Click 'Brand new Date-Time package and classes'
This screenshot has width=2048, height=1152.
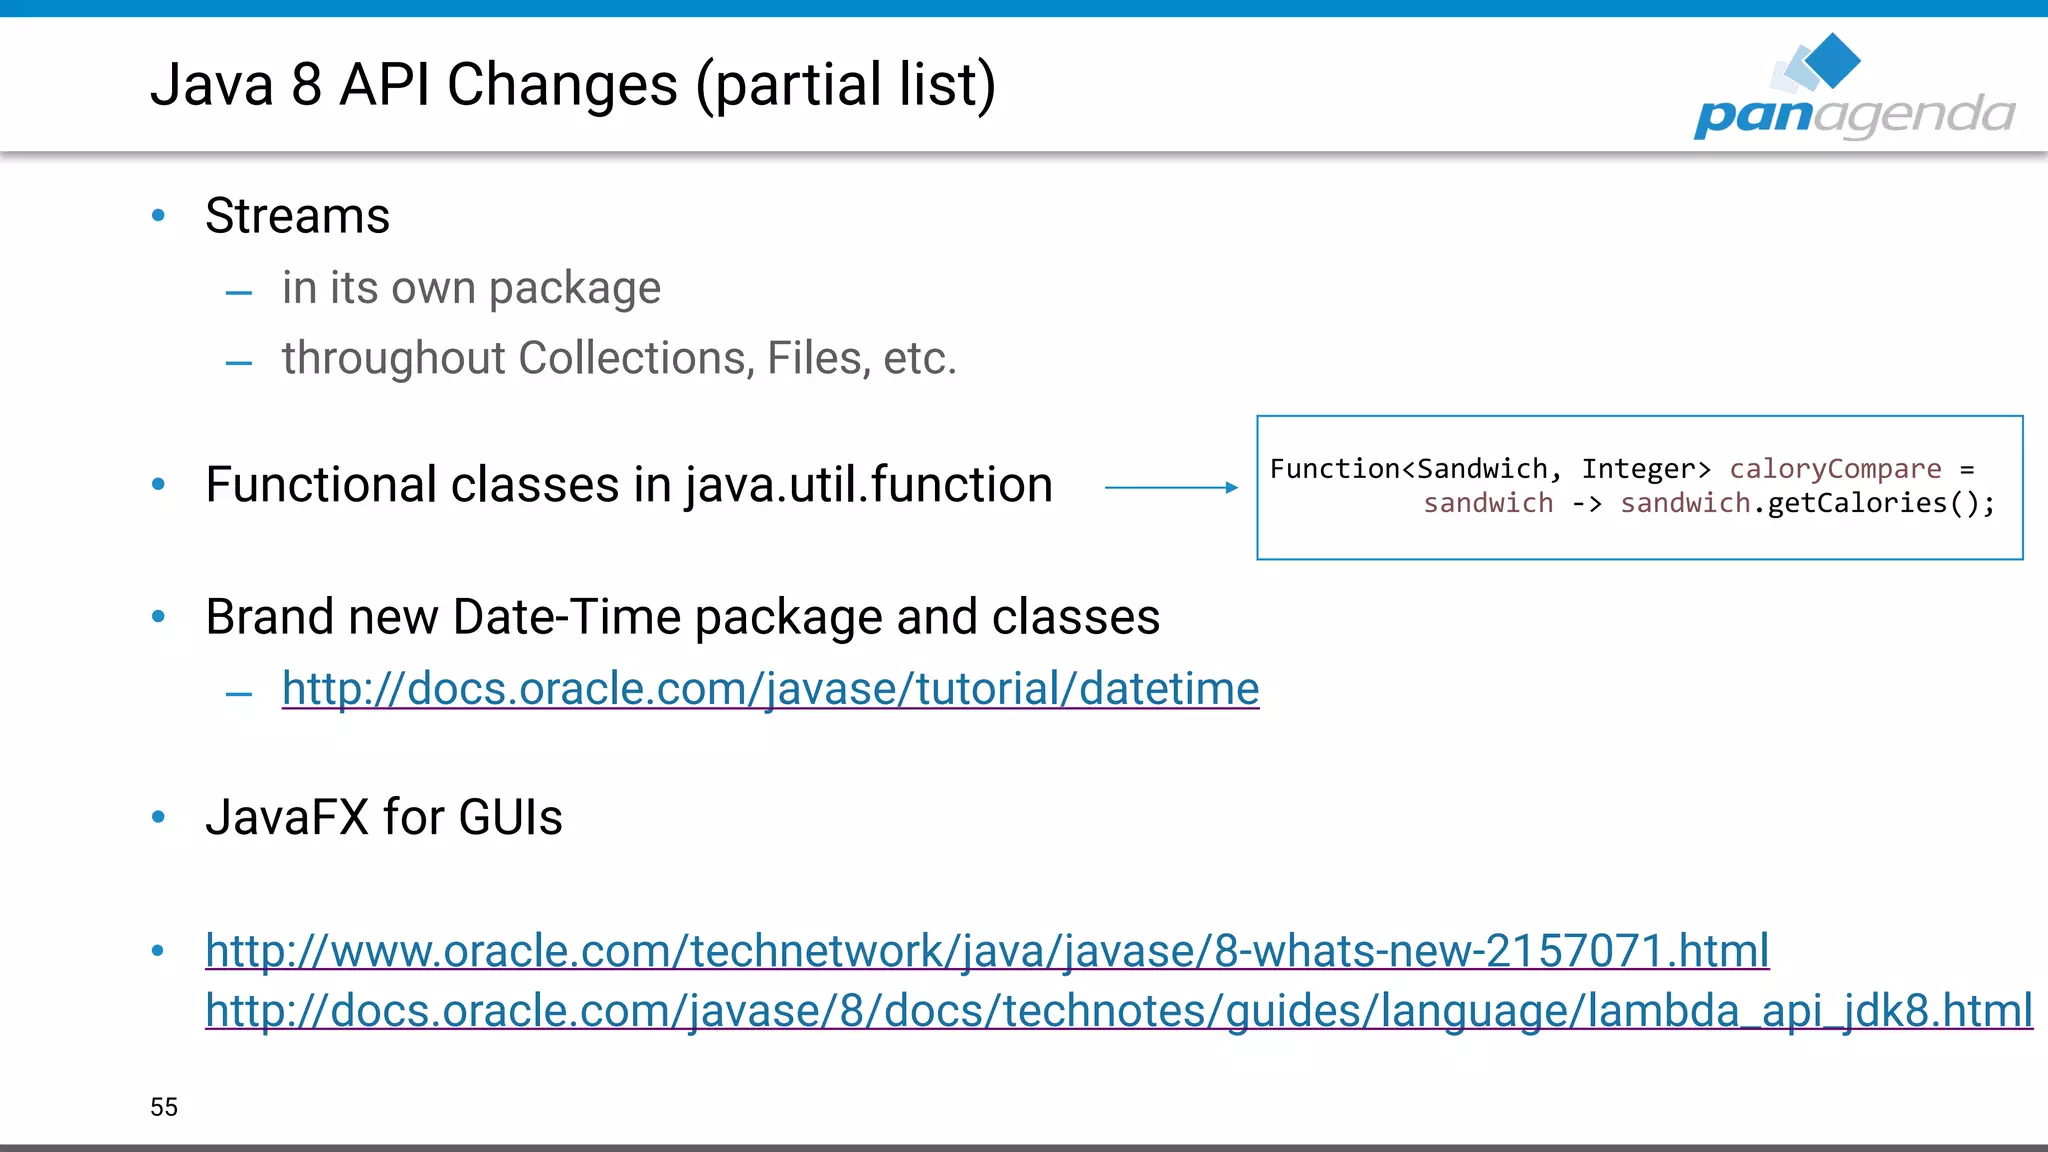682,617
